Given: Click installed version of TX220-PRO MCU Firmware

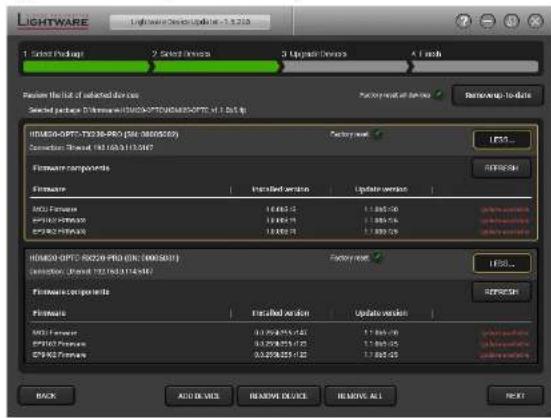Looking at the screenshot, I should [281, 209].
